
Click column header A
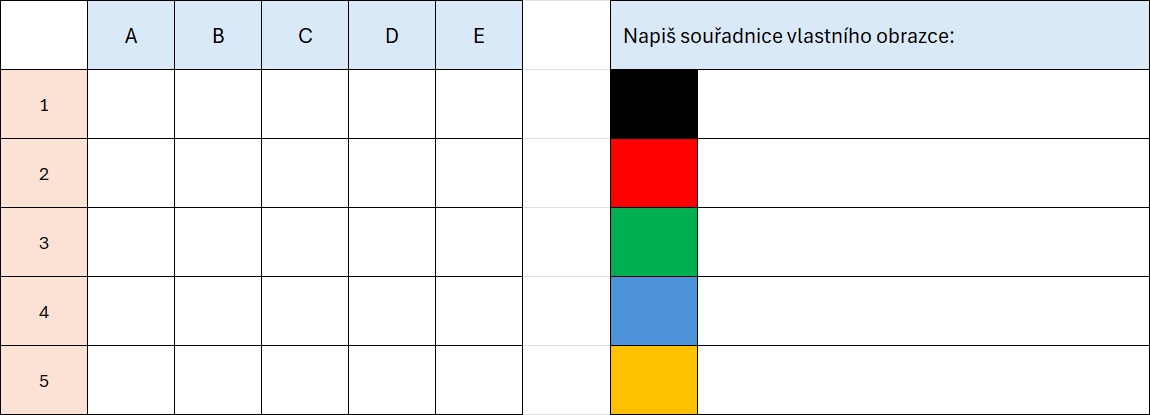click(x=130, y=36)
